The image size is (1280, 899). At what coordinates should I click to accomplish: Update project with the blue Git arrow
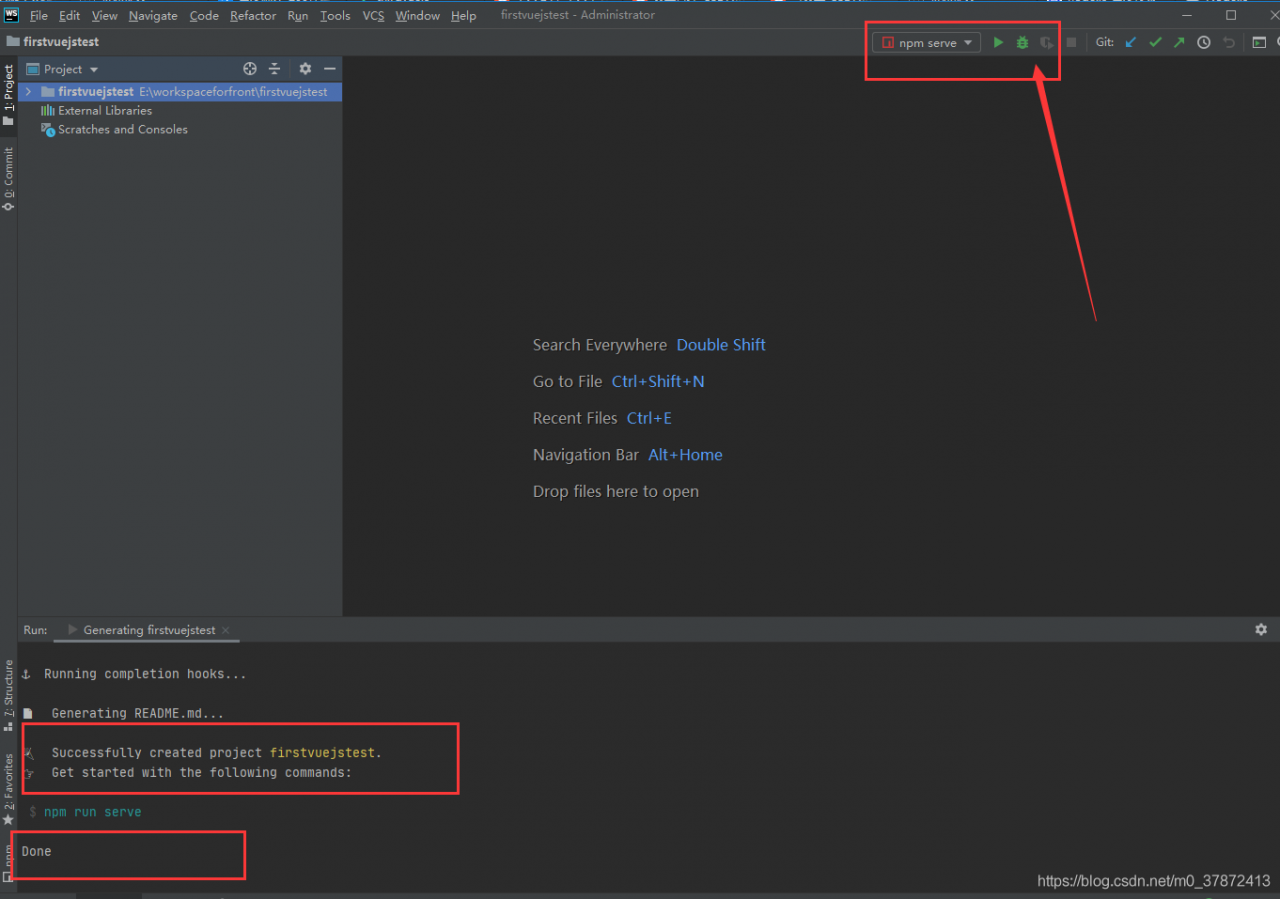(x=1131, y=43)
